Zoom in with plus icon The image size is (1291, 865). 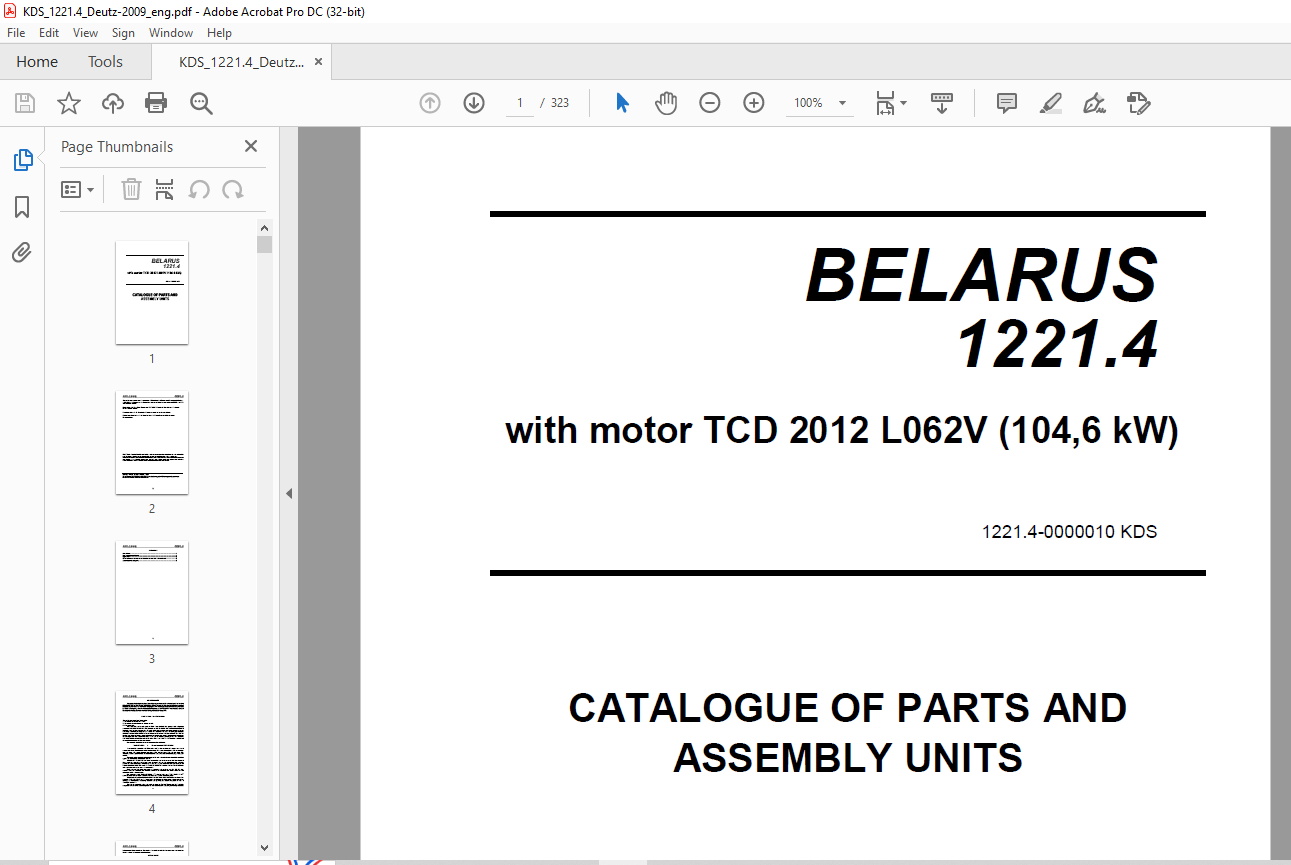coord(754,103)
